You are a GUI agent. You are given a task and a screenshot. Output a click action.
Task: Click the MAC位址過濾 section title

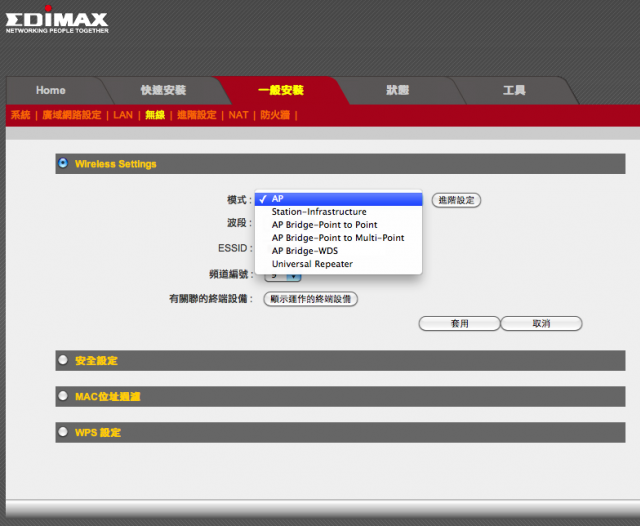click(108, 397)
